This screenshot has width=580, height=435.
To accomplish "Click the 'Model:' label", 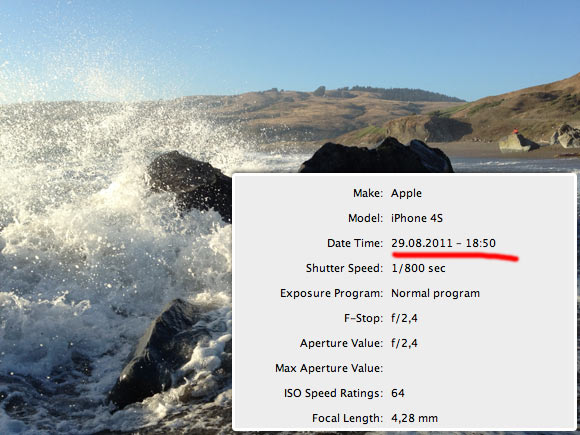I will point(365,218).
